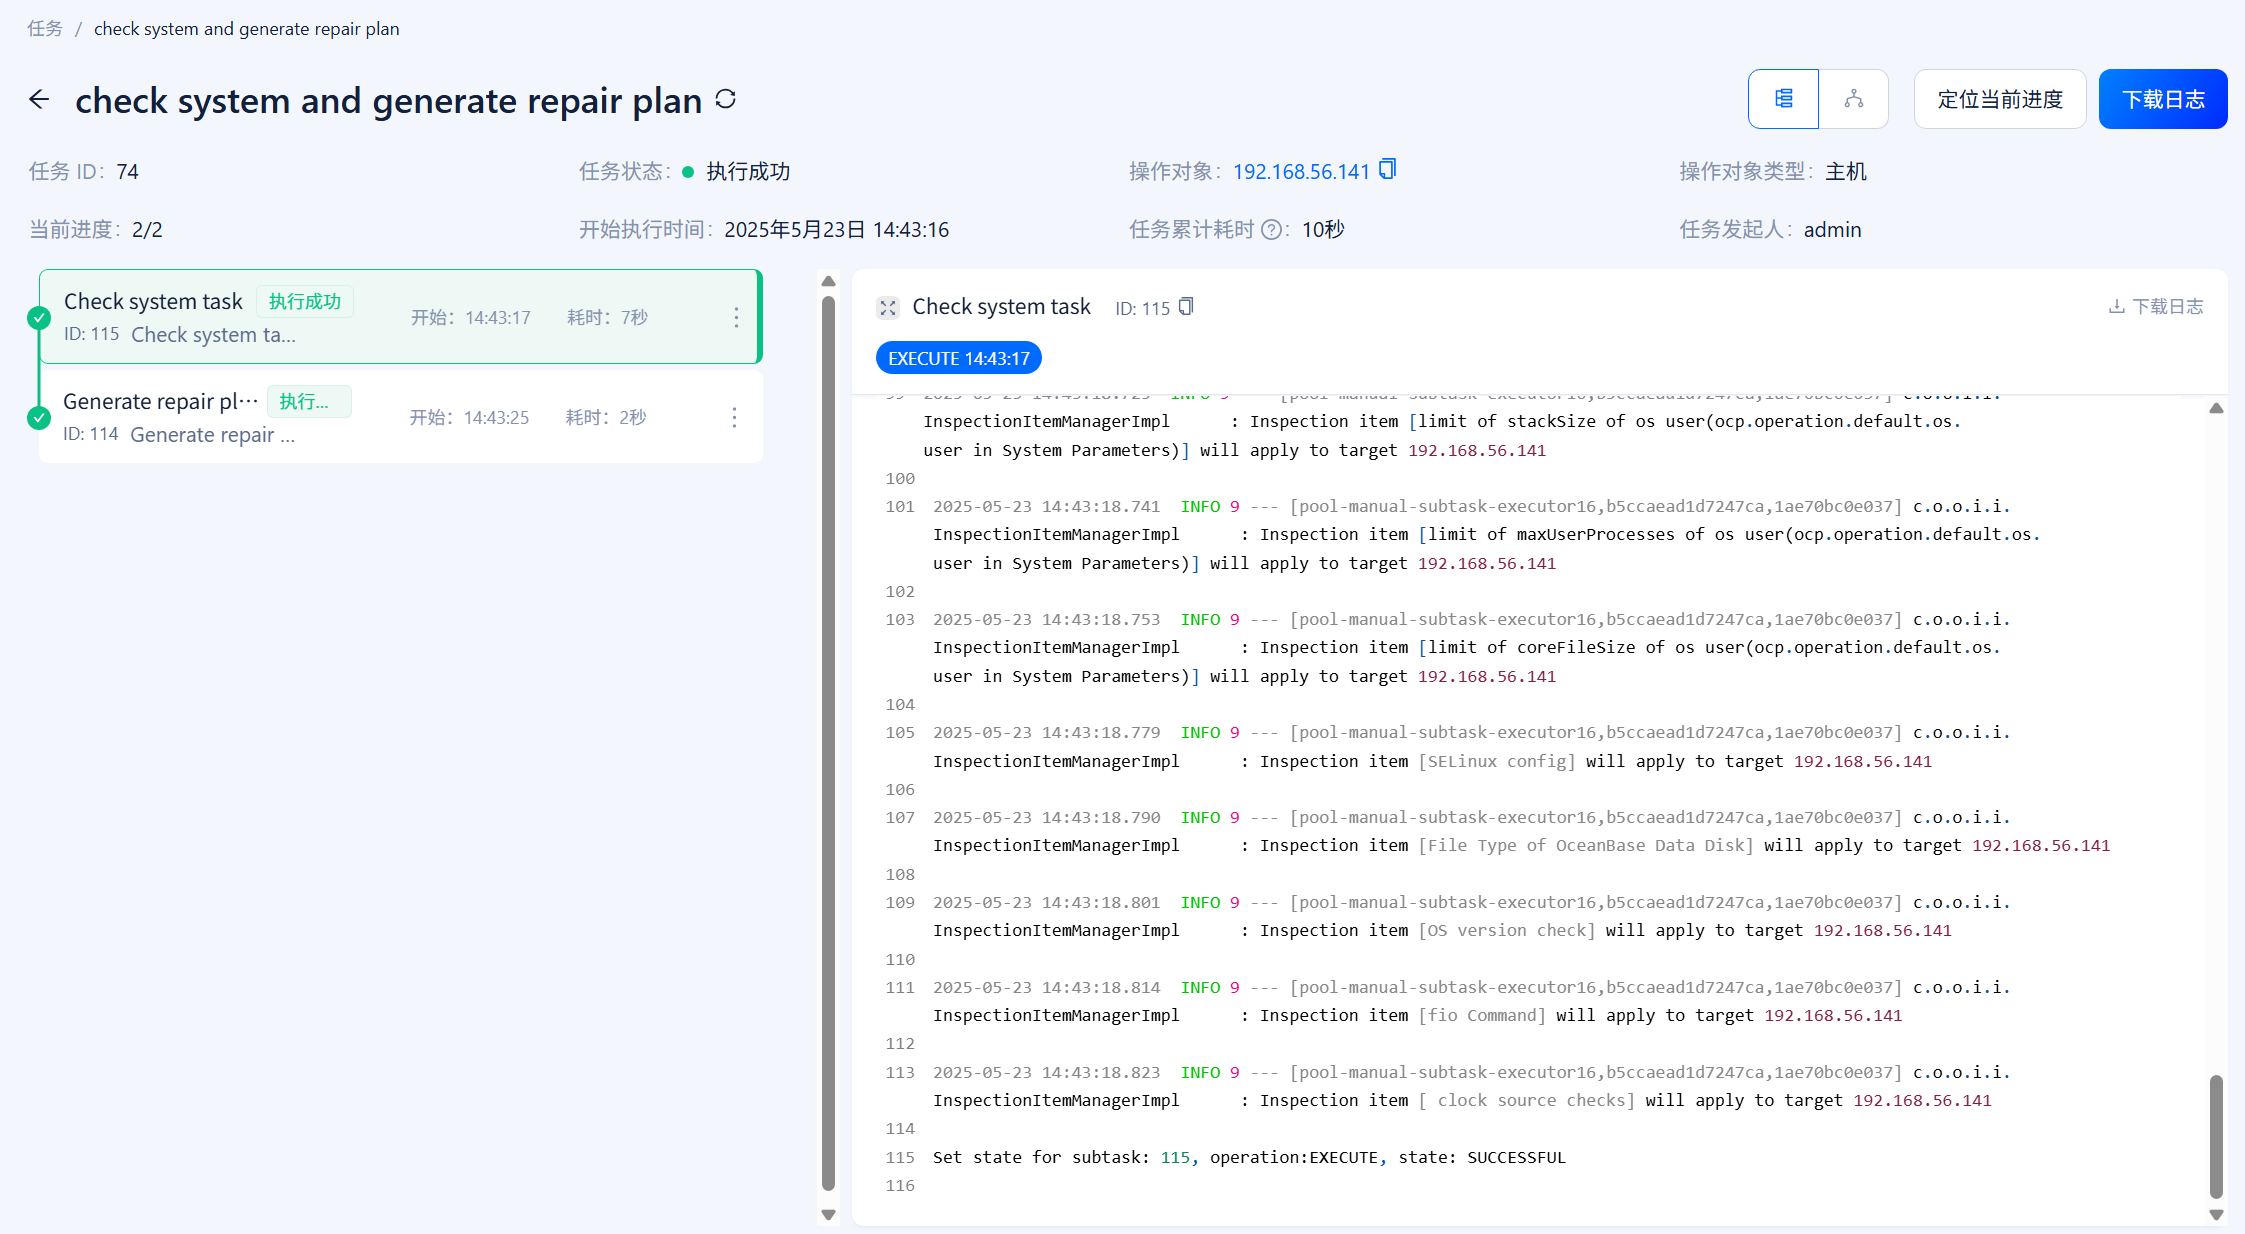This screenshot has width=2245, height=1234.
Task: Switch subtask display to tree view
Action: (x=1853, y=99)
